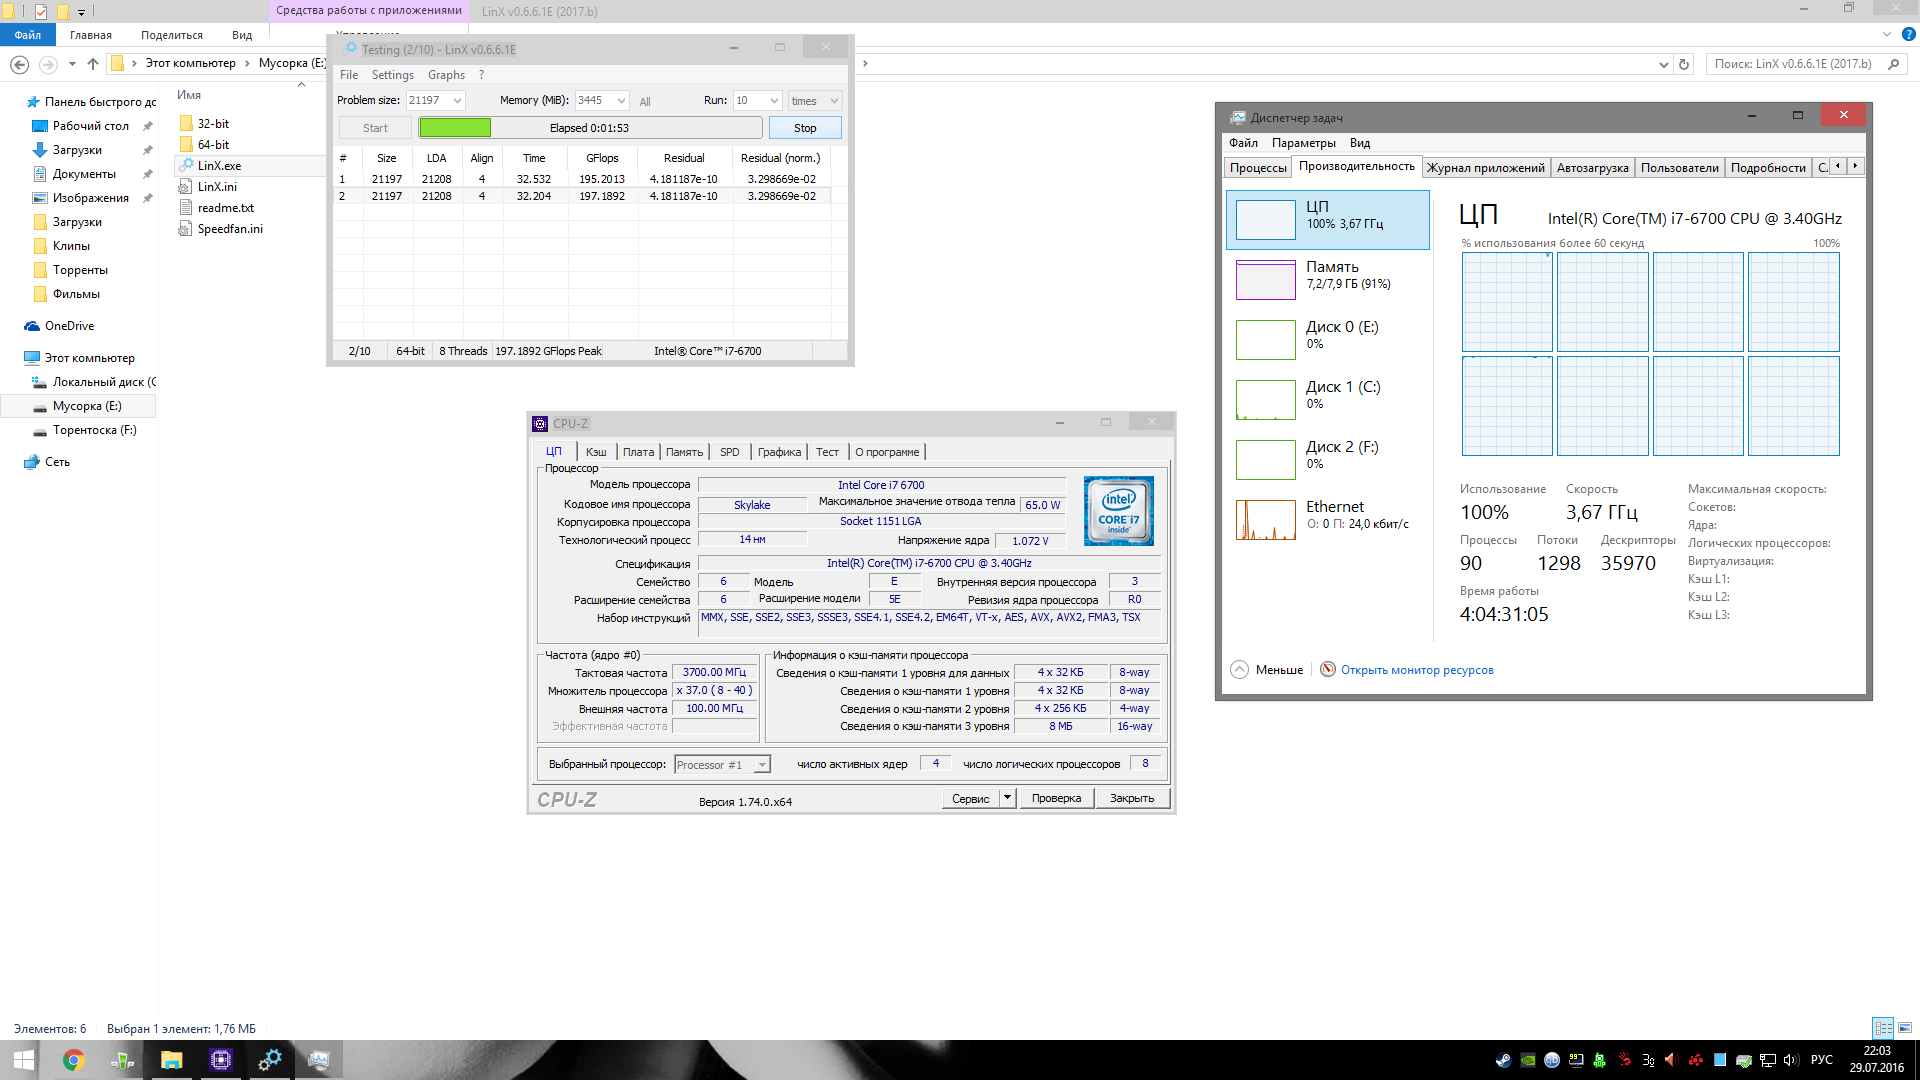
Task: Click the LinX elapsed progress bar
Action: 590,128
